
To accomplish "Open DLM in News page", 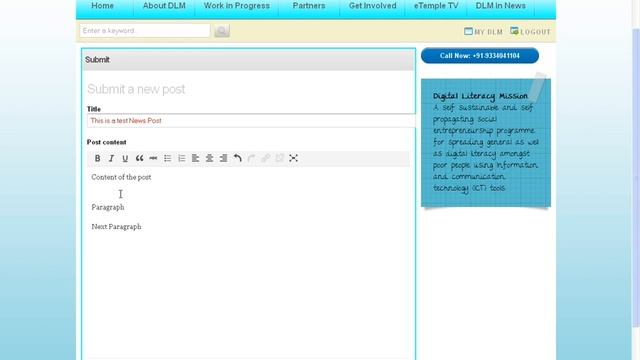I will [x=500, y=6].
